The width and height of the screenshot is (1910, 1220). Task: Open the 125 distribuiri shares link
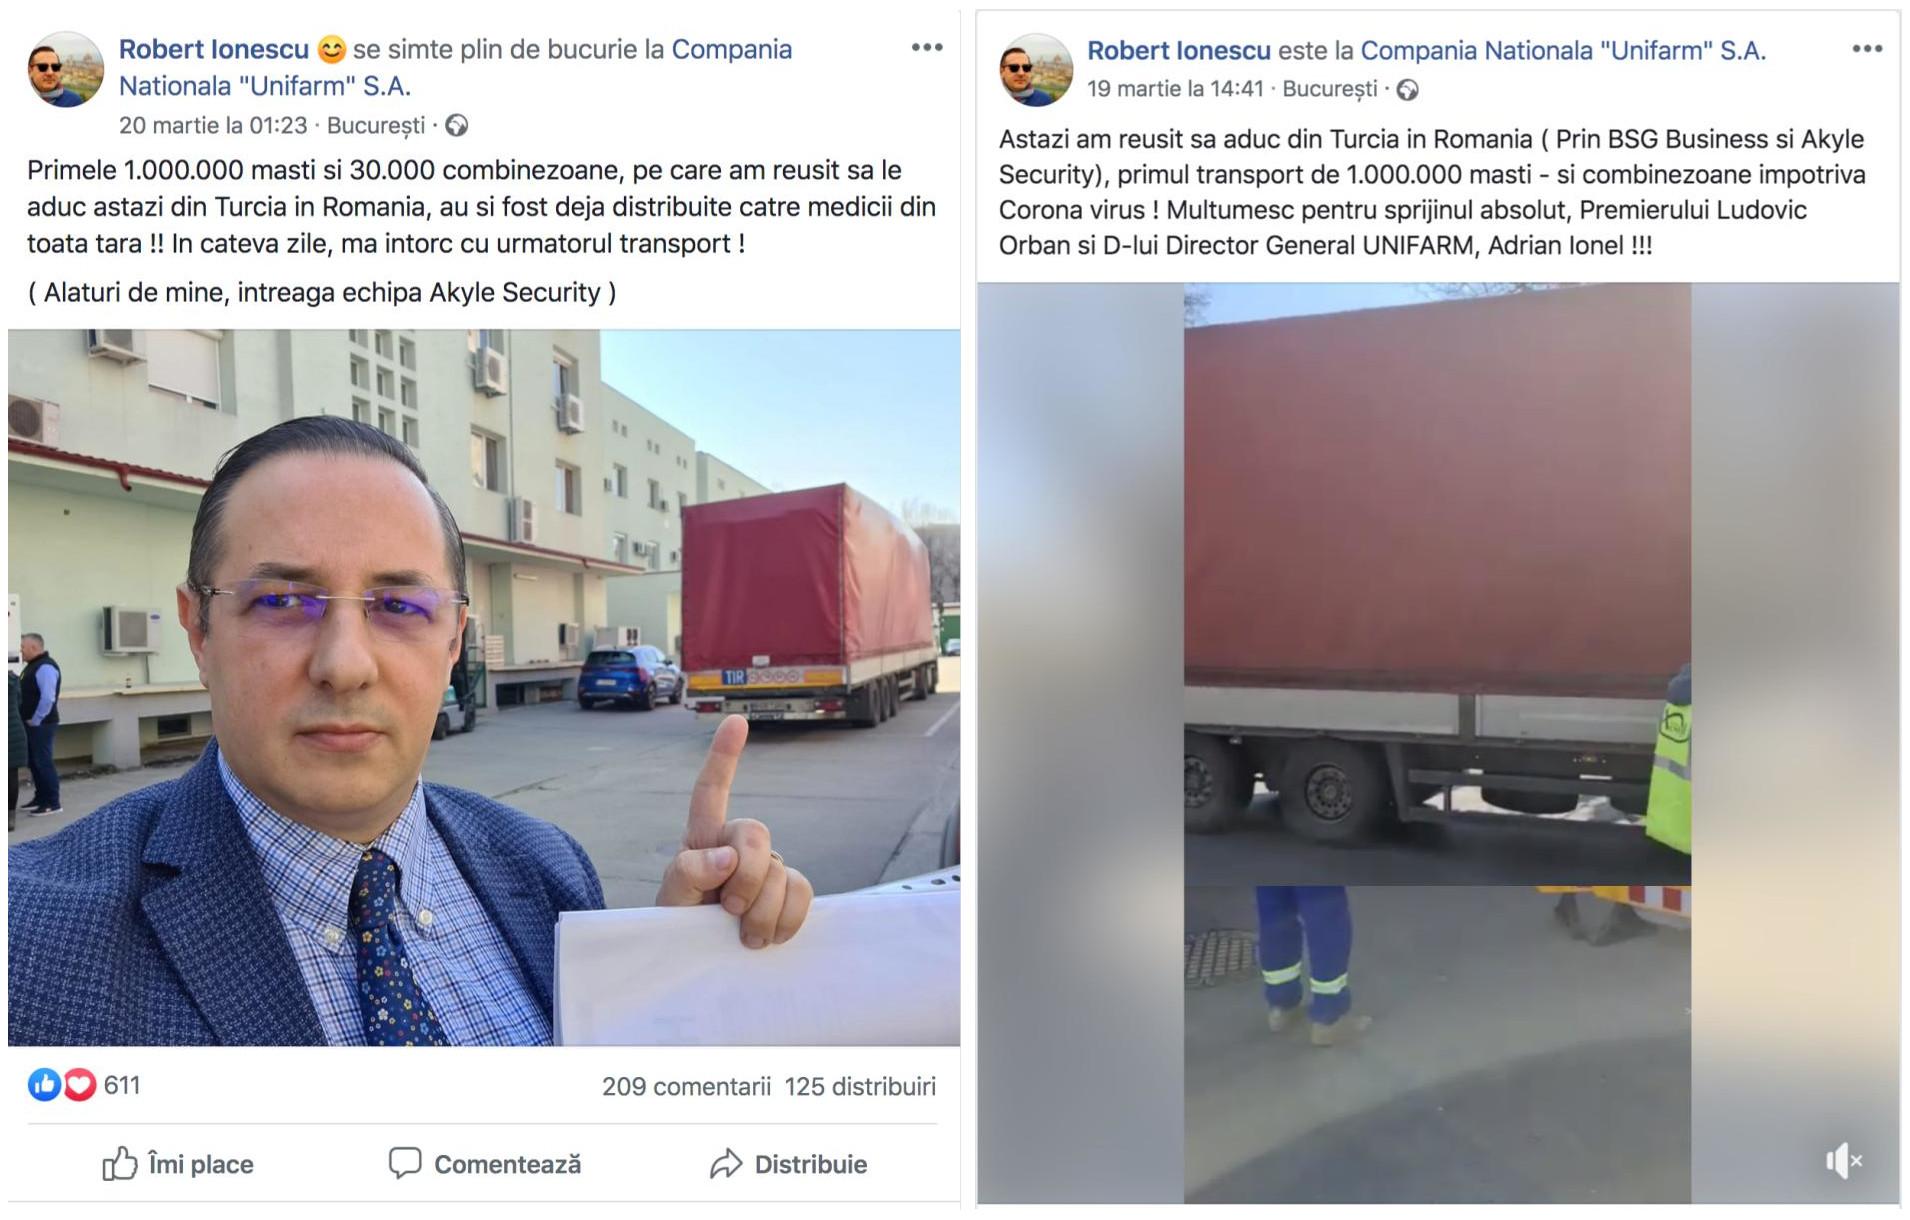click(860, 1086)
